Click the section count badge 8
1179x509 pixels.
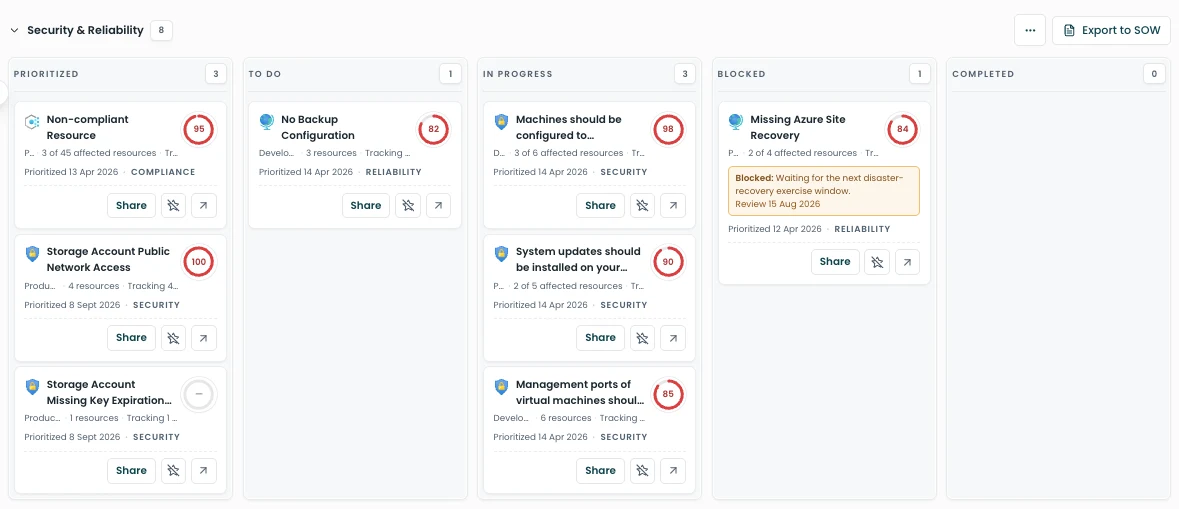[x=161, y=31]
